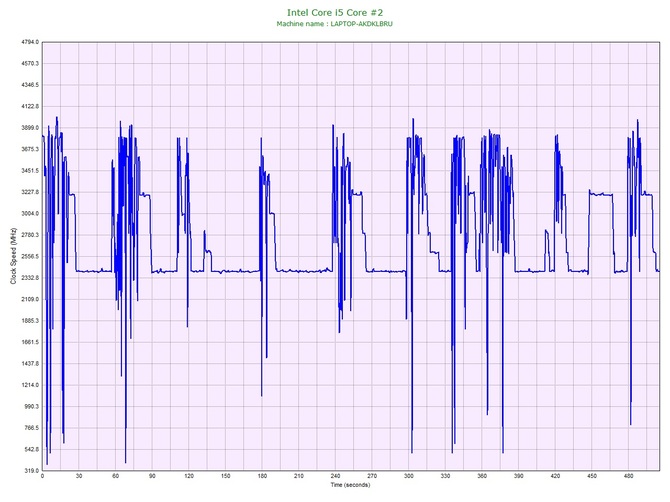Click the y-axis value 1214.0

[x=30, y=385]
